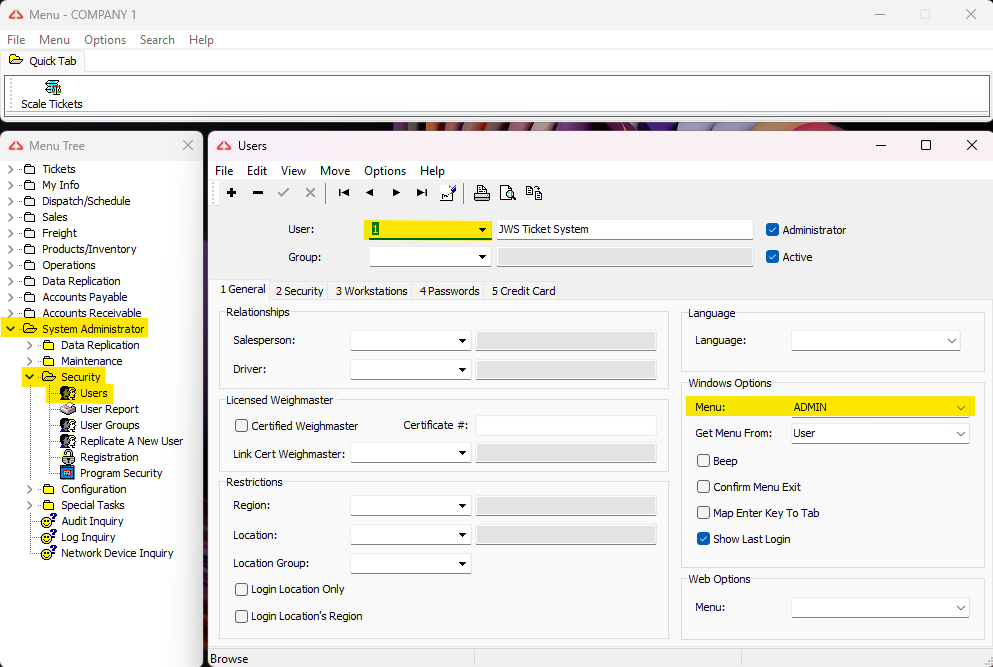Open Network Device Inquiry item
The image size is (993, 667).
pyautogui.click(x=117, y=553)
